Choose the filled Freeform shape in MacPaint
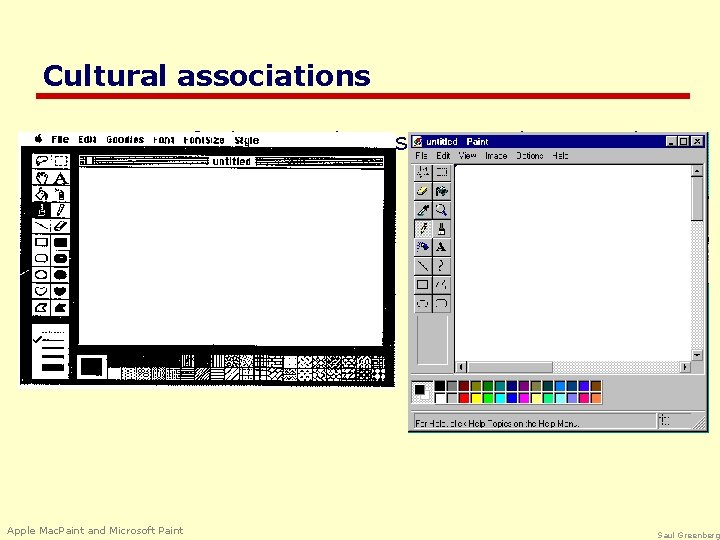Screen dimensions: 720x540 click(61, 291)
